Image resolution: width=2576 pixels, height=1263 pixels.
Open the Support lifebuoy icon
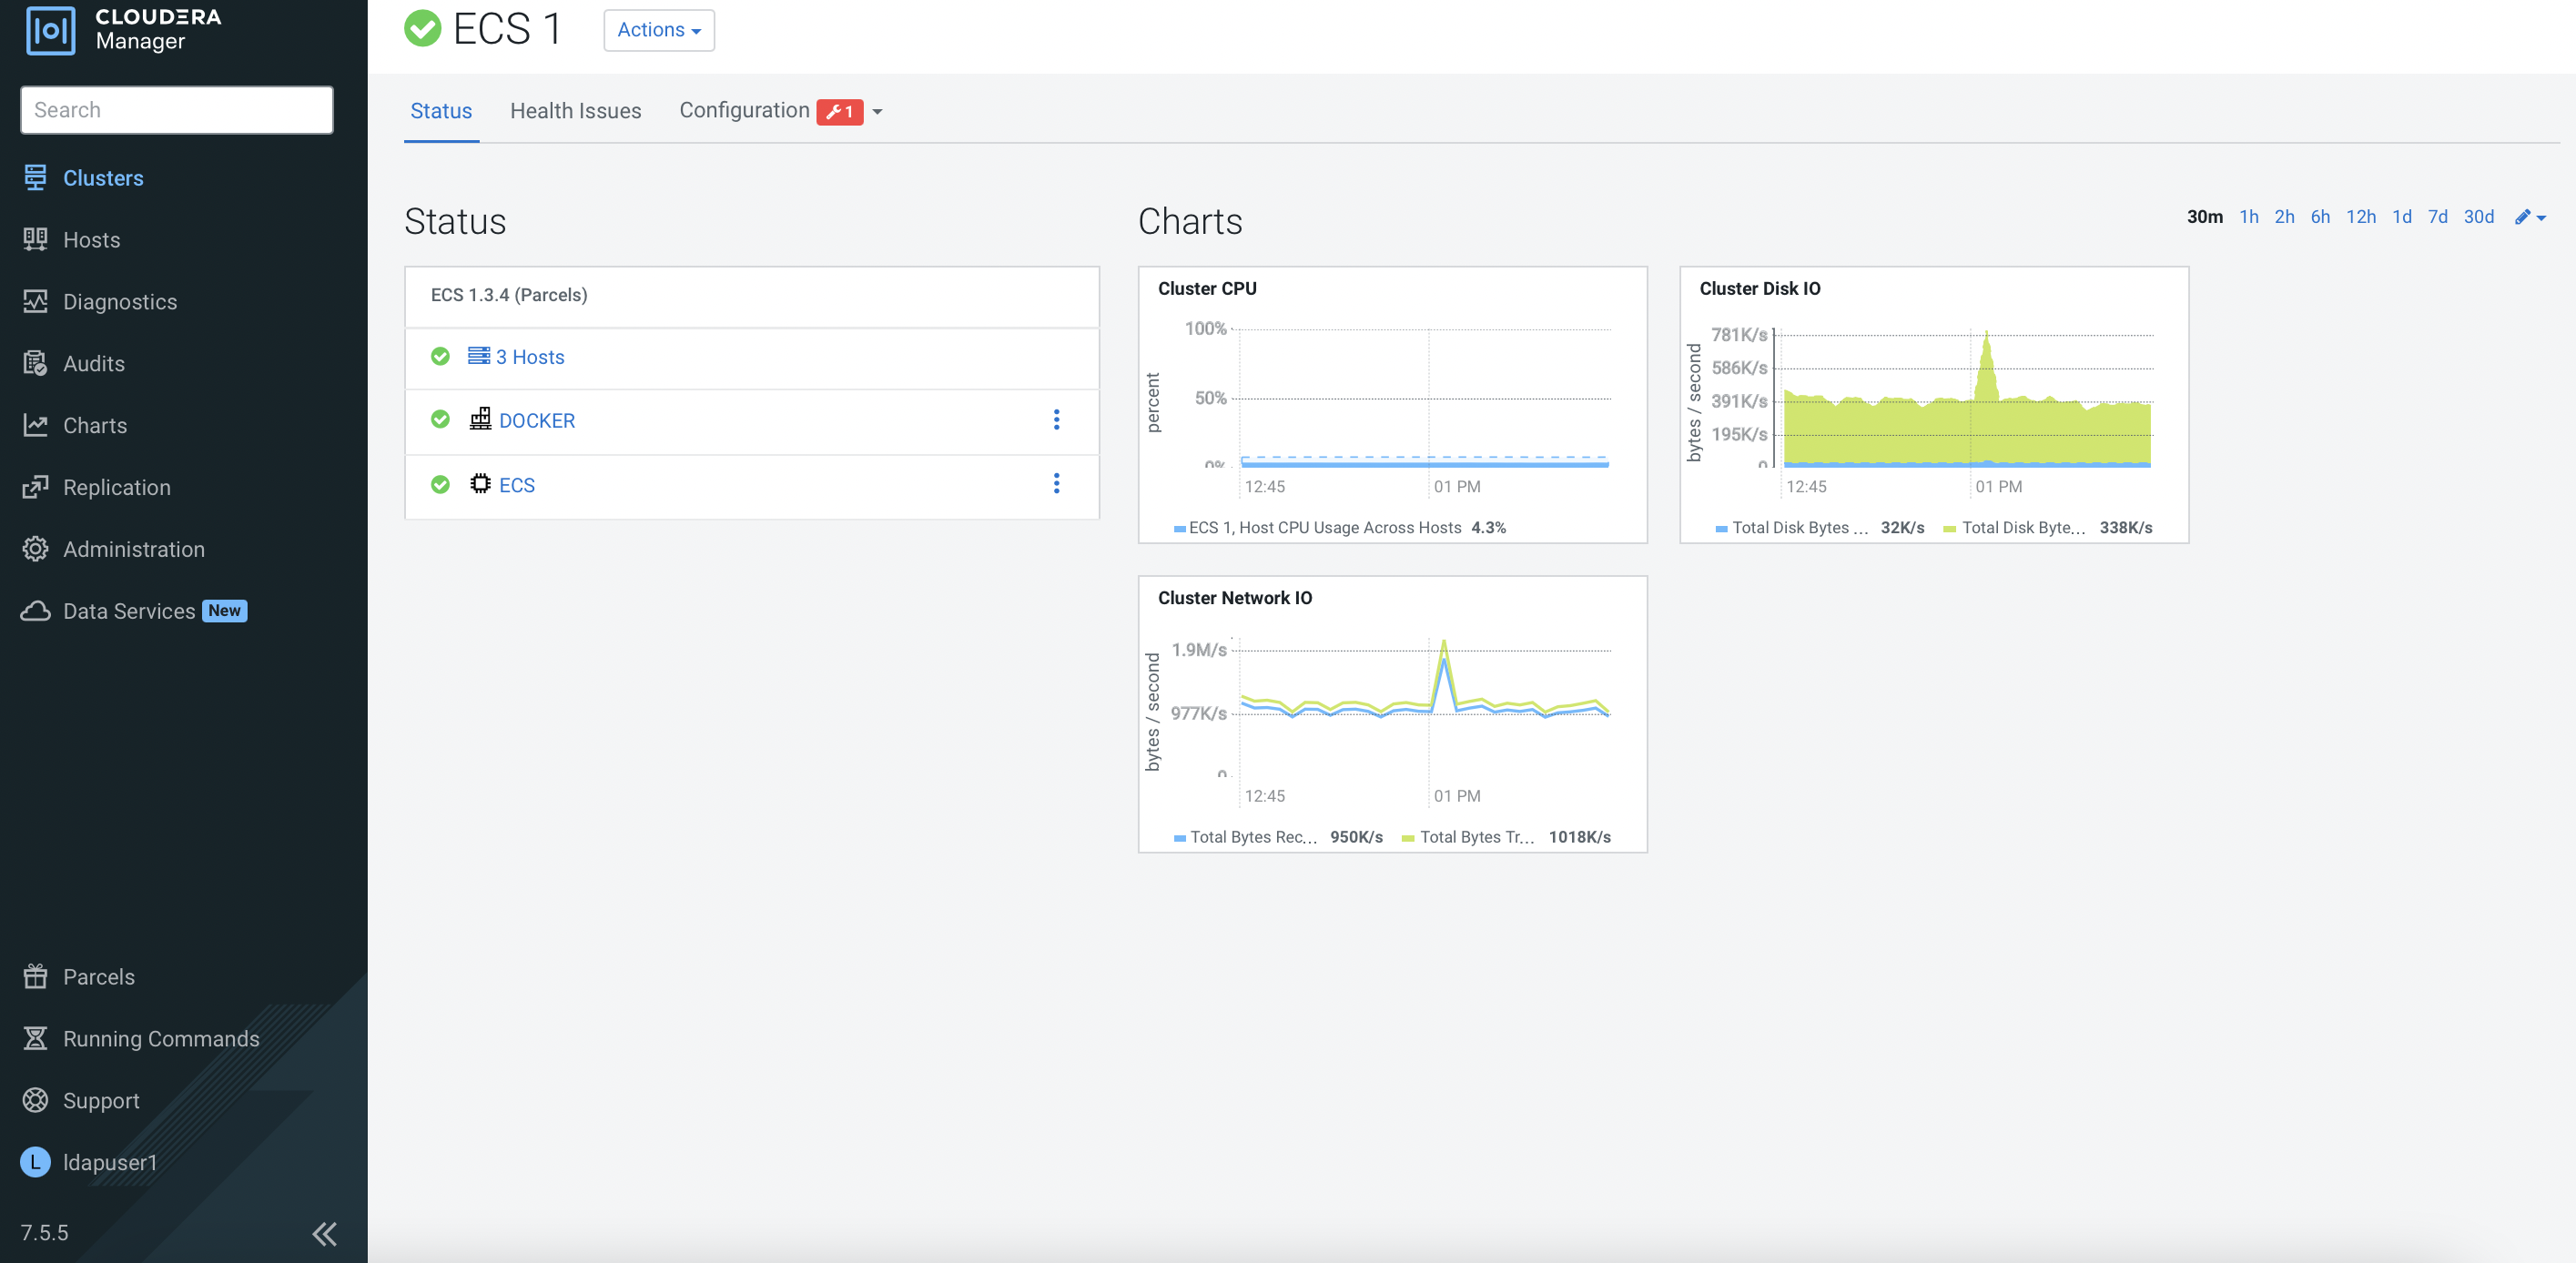[x=36, y=1100]
